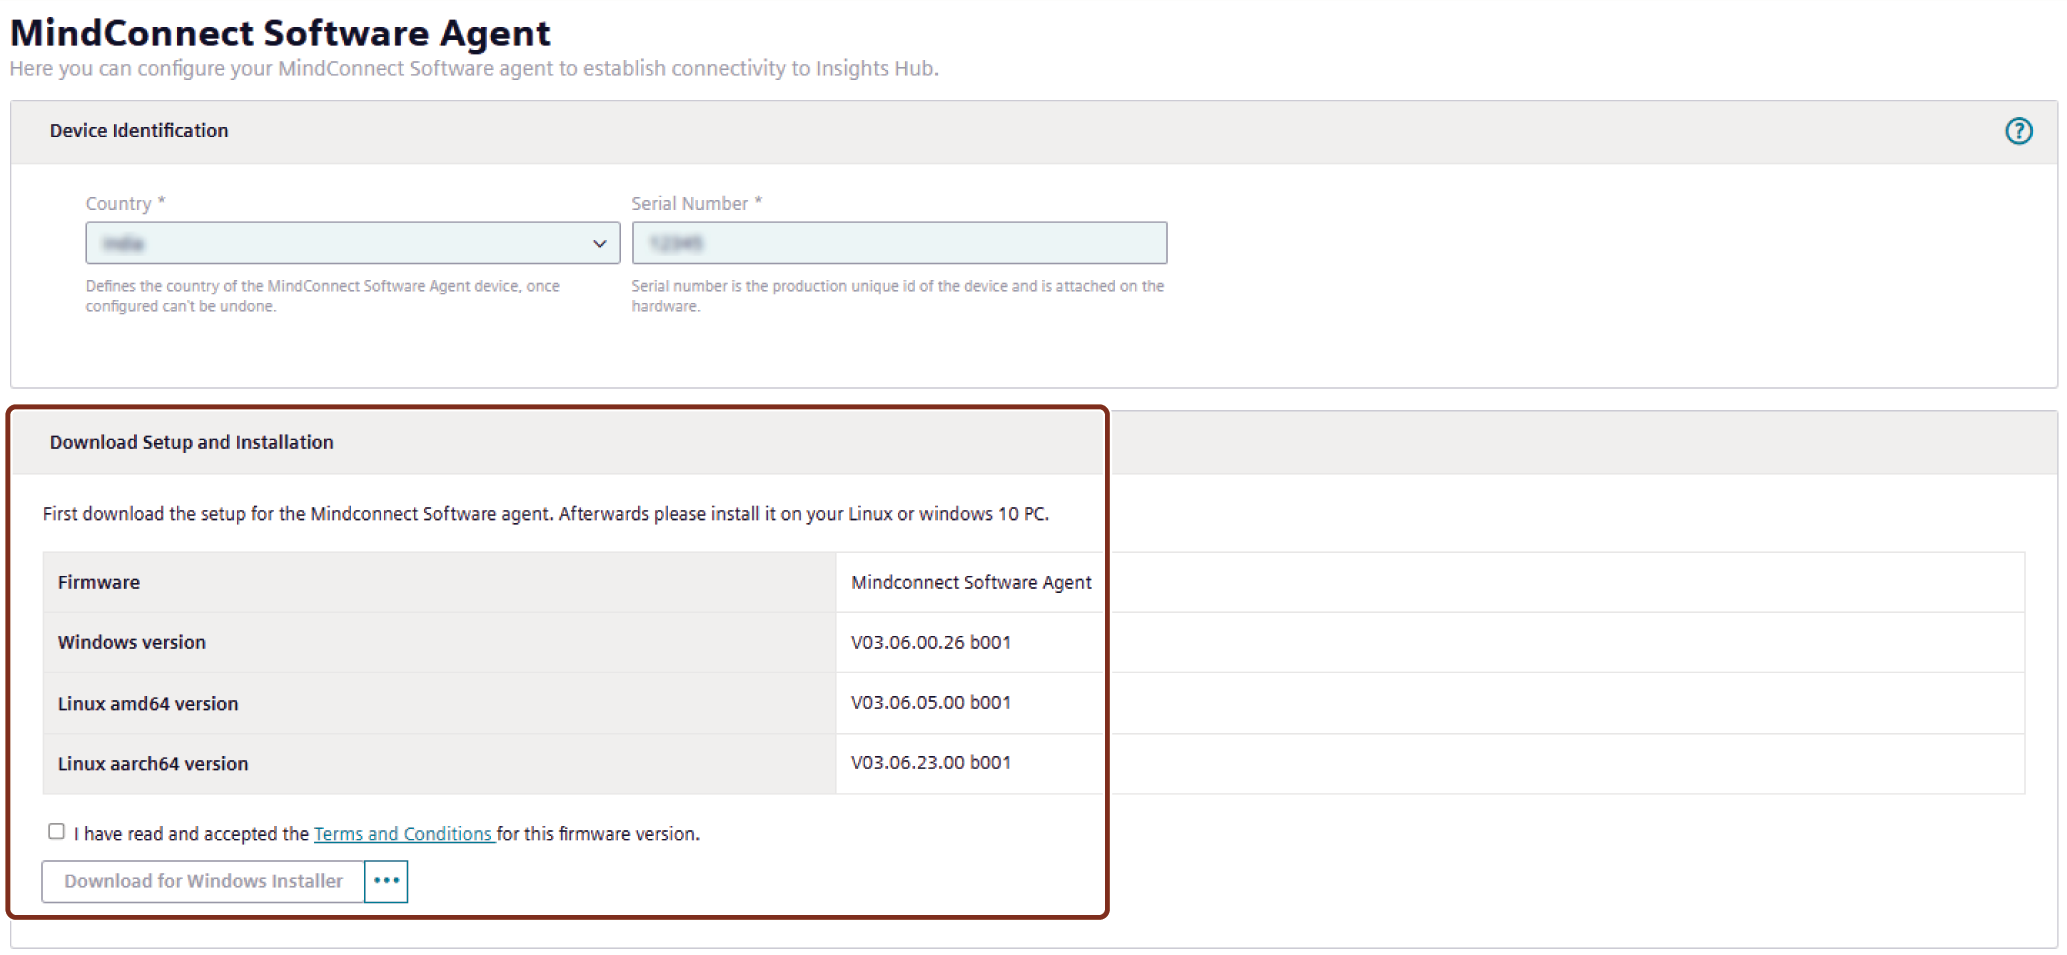Select the Linux amd64 version label

coord(148,703)
